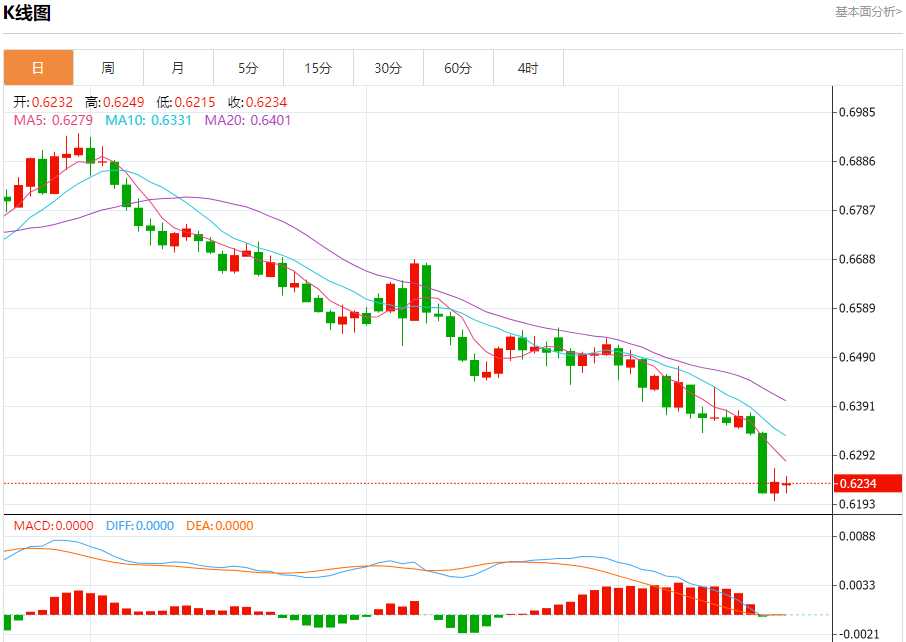Click the 0.6490 price axis label
Screen dimensions: 906x642
point(857,358)
